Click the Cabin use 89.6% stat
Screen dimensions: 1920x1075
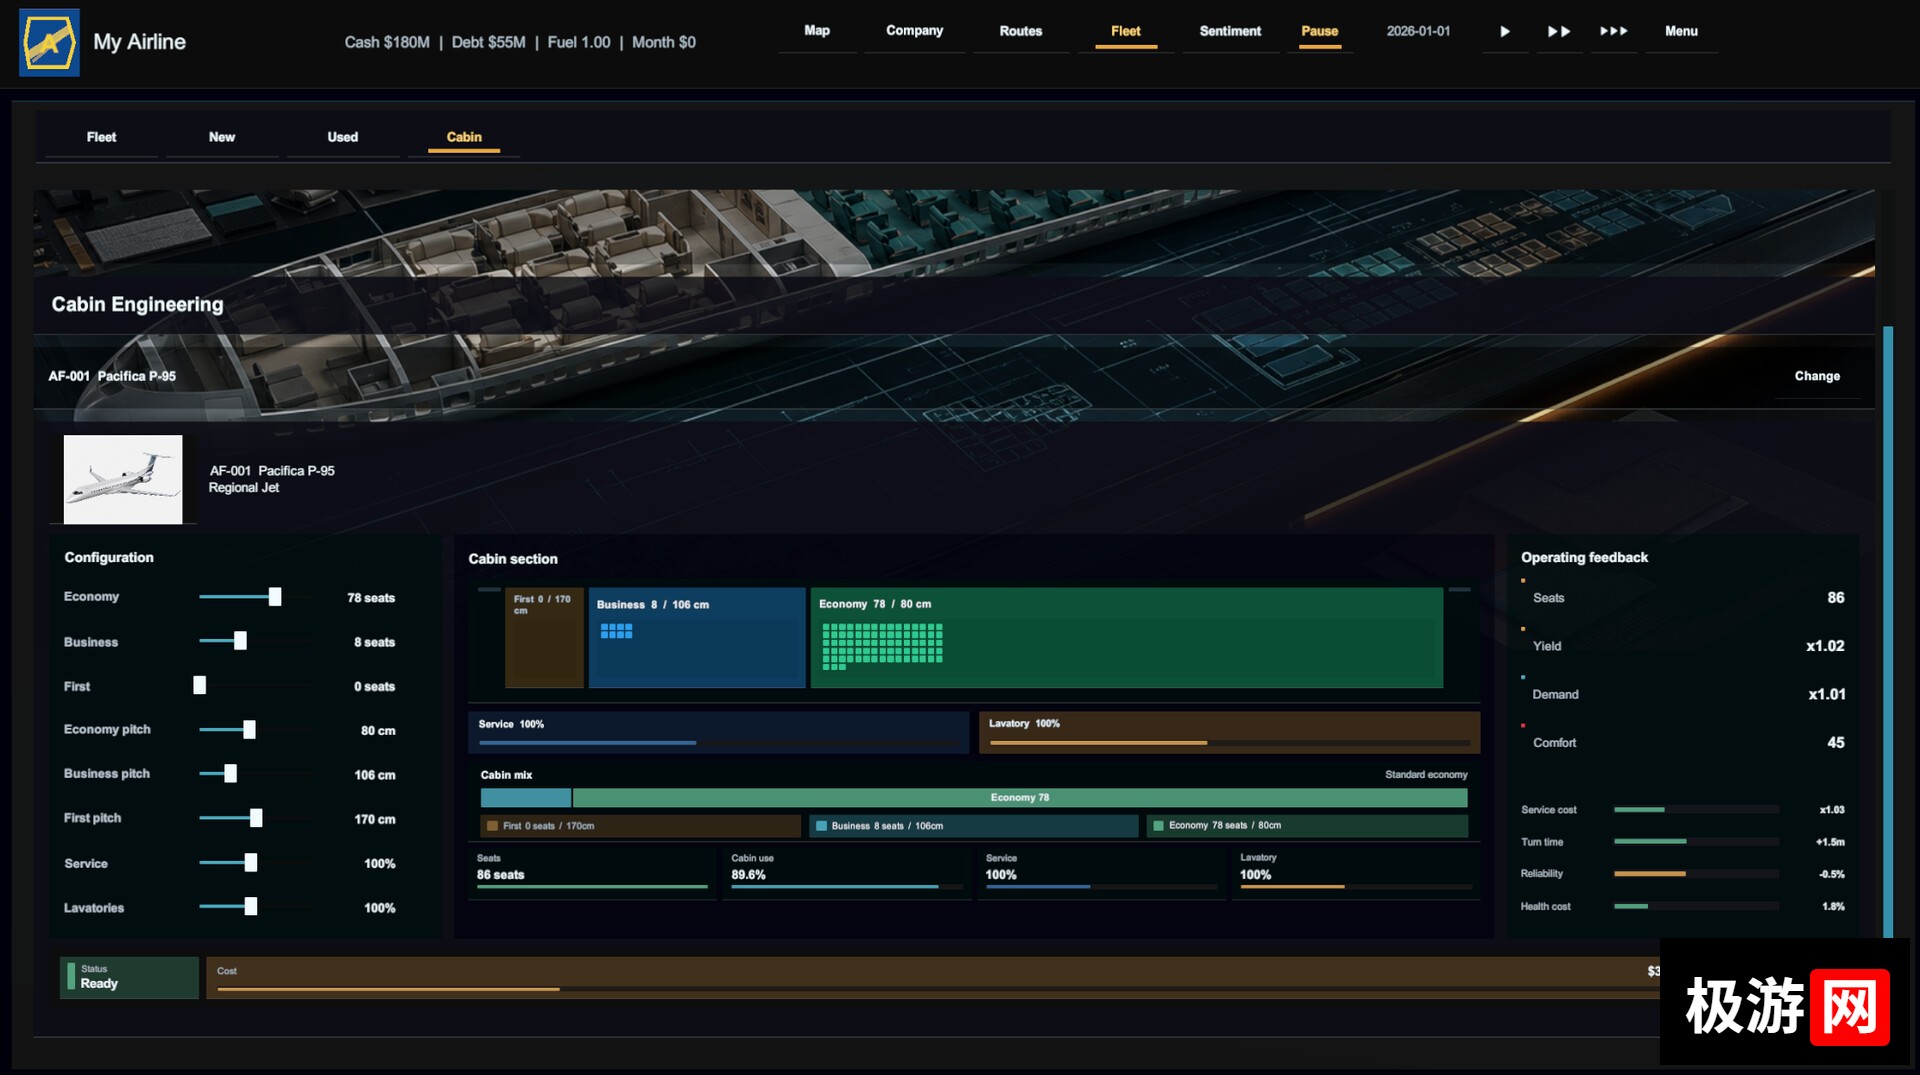pyautogui.click(x=845, y=873)
